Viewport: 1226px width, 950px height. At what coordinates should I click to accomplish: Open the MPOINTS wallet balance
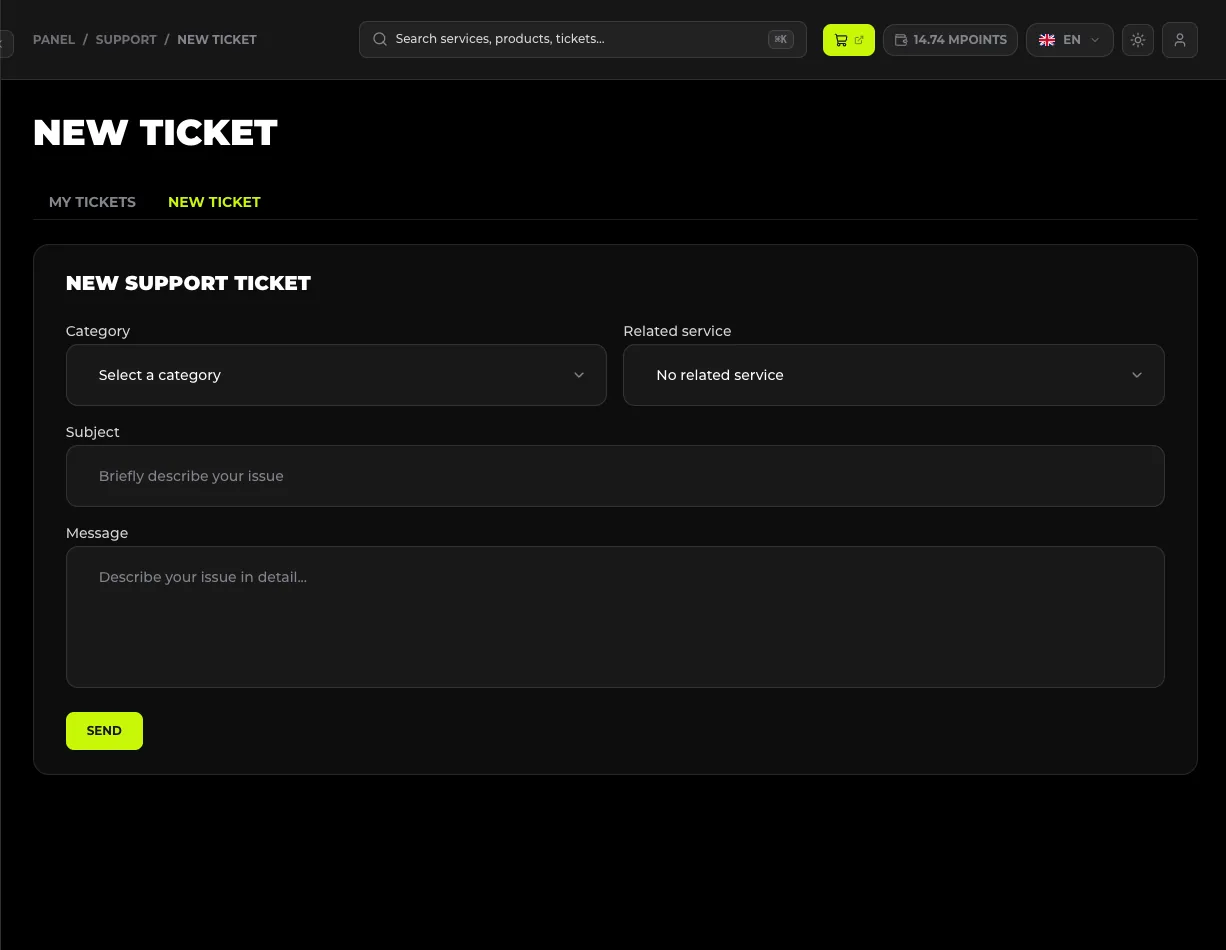point(950,40)
